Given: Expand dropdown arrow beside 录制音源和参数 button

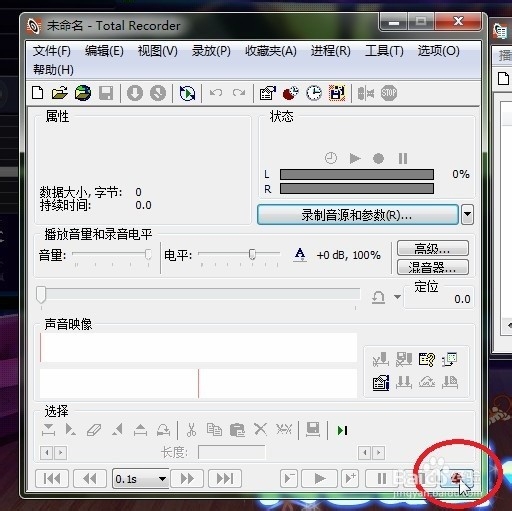Looking at the screenshot, I should 467,215.
